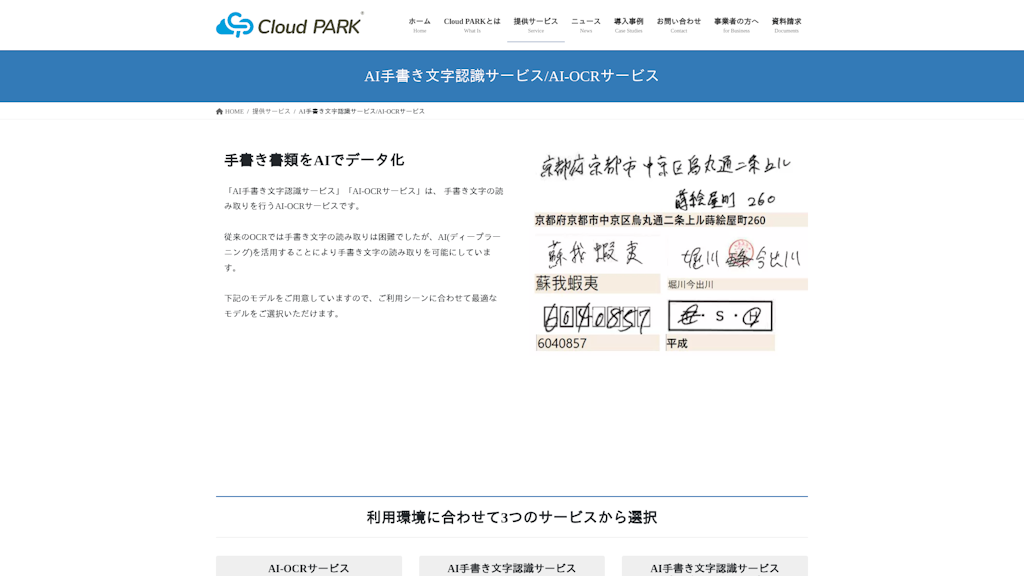The width and height of the screenshot is (1024, 576).
Task: Click the Cloud PARK logo
Action: pyautogui.click(x=289, y=25)
